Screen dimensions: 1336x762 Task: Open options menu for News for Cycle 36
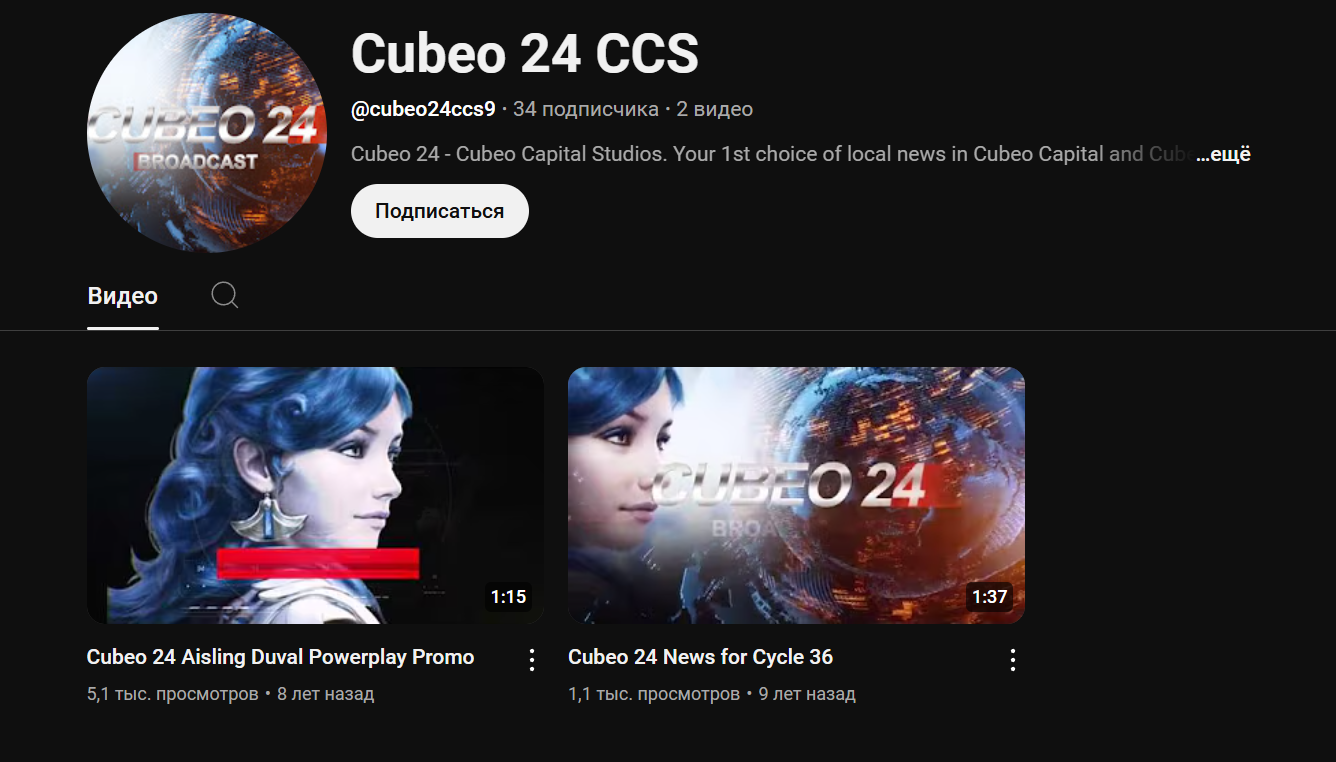click(x=1013, y=659)
